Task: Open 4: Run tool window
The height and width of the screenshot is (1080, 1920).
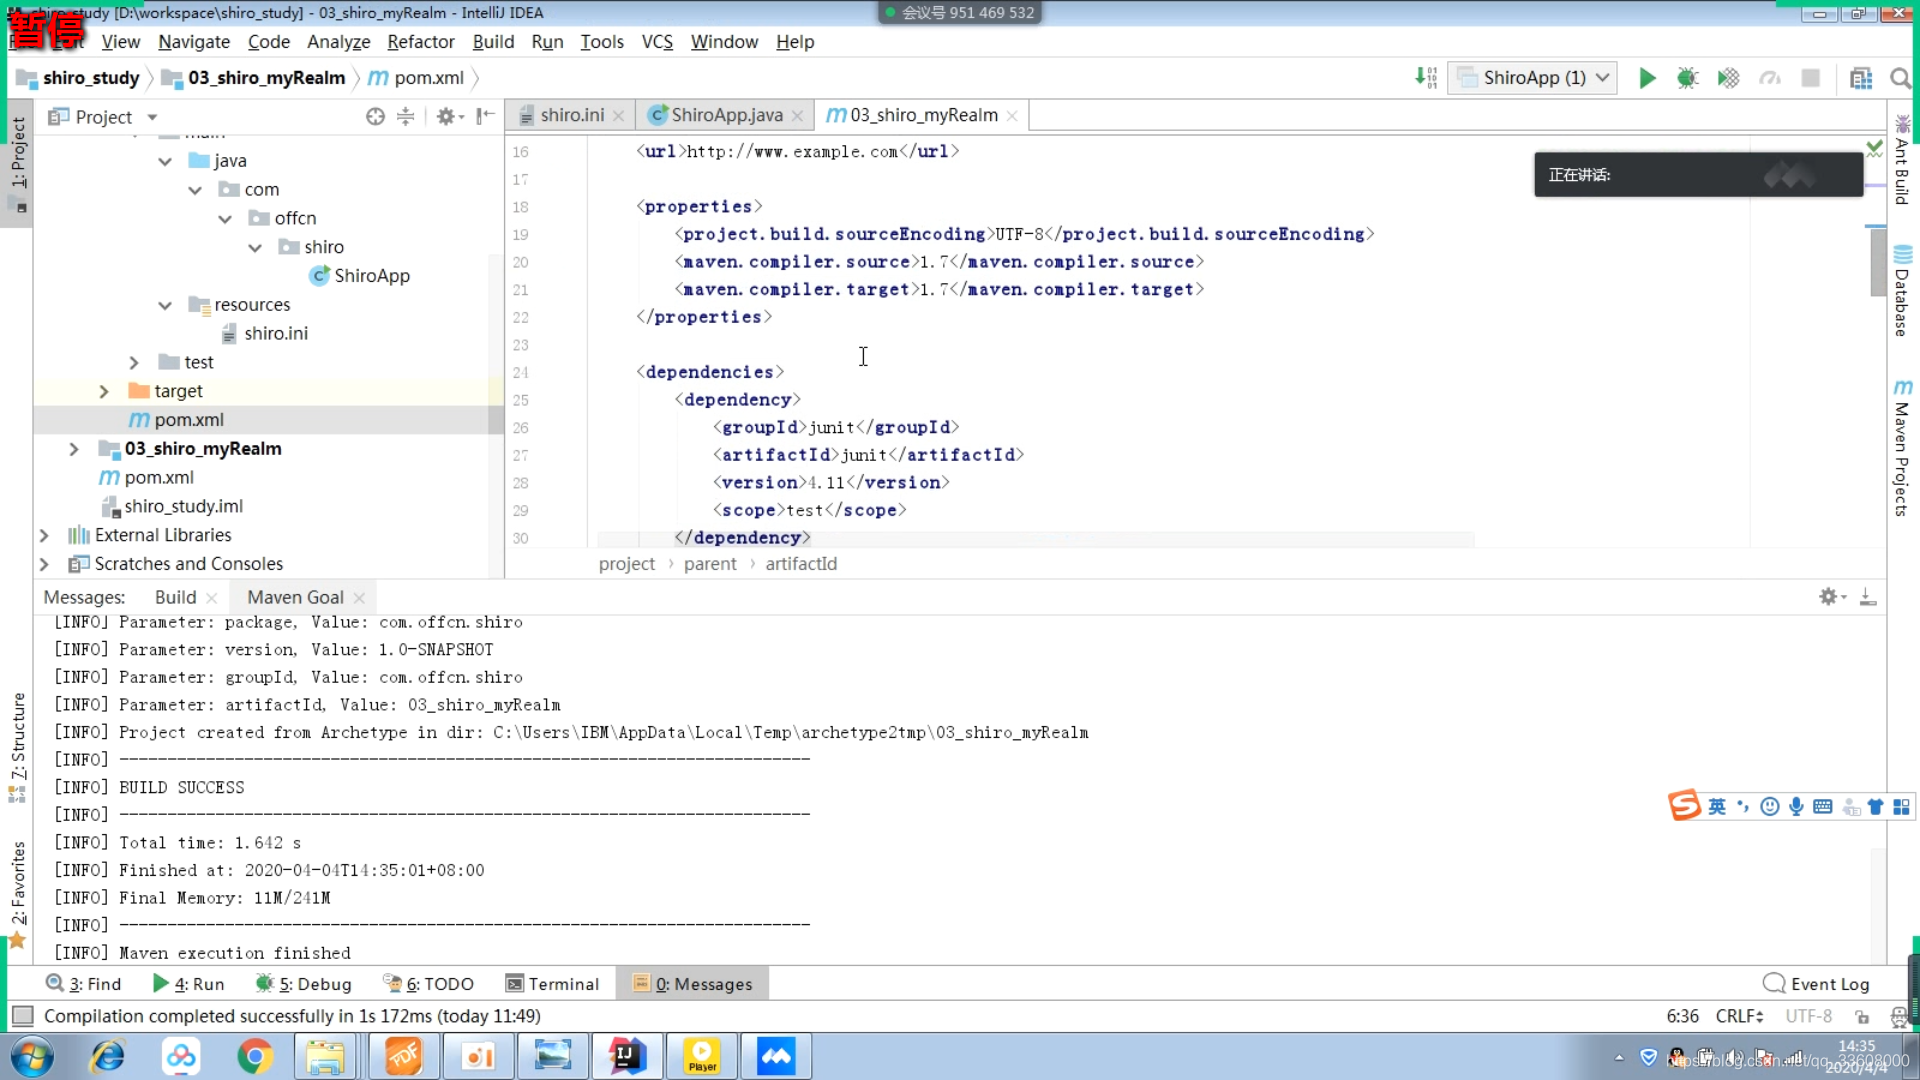Action: pyautogui.click(x=189, y=984)
